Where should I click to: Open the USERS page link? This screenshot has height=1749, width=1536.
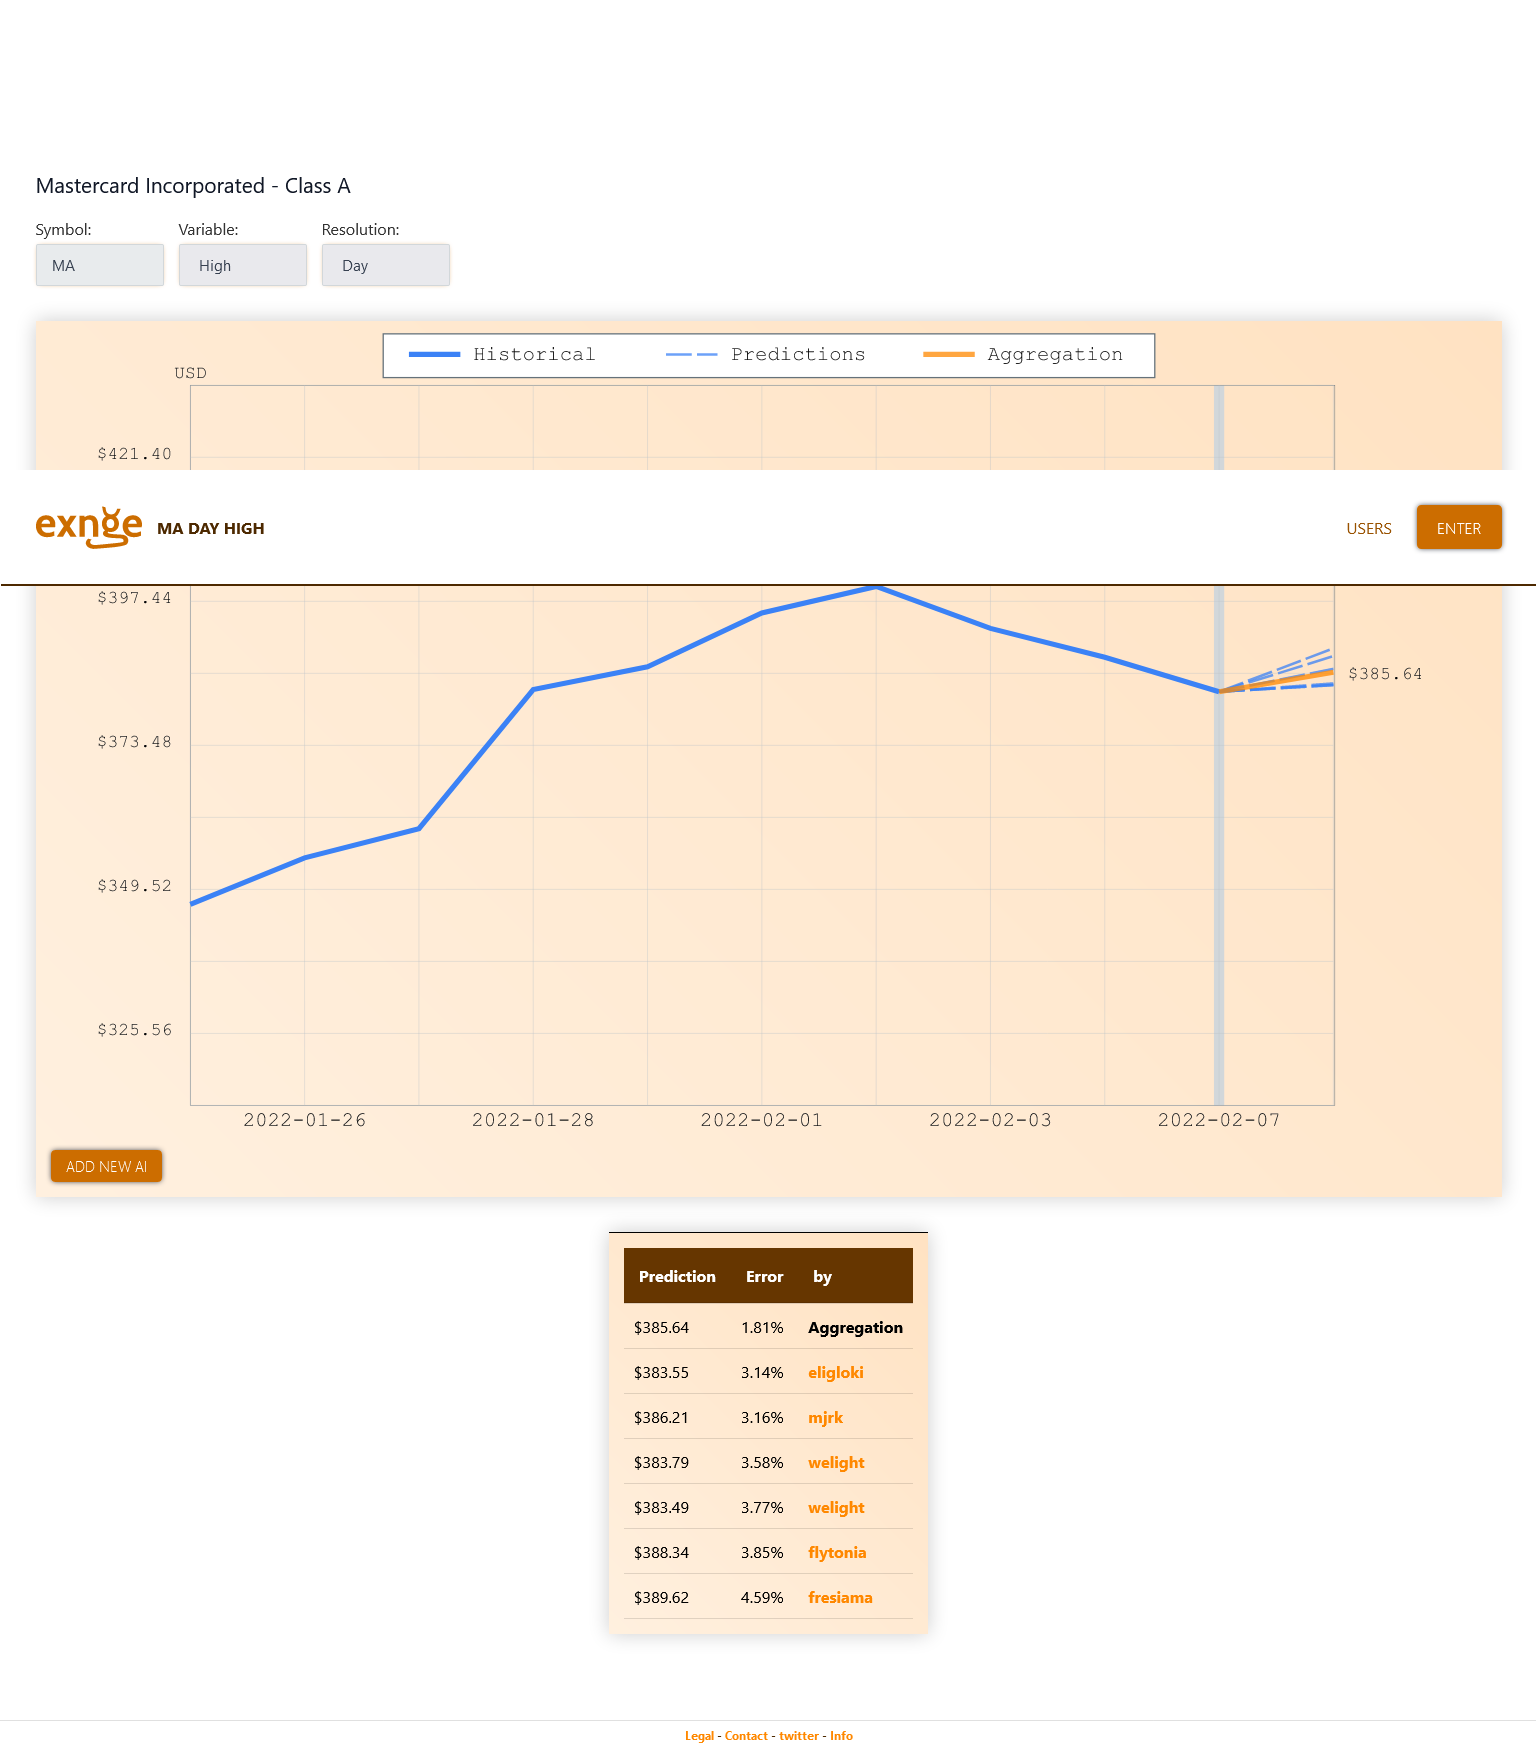[1368, 528]
